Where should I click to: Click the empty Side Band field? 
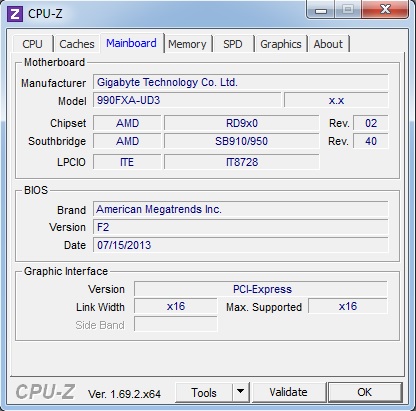pyautogui.click(x=176, y=324)
